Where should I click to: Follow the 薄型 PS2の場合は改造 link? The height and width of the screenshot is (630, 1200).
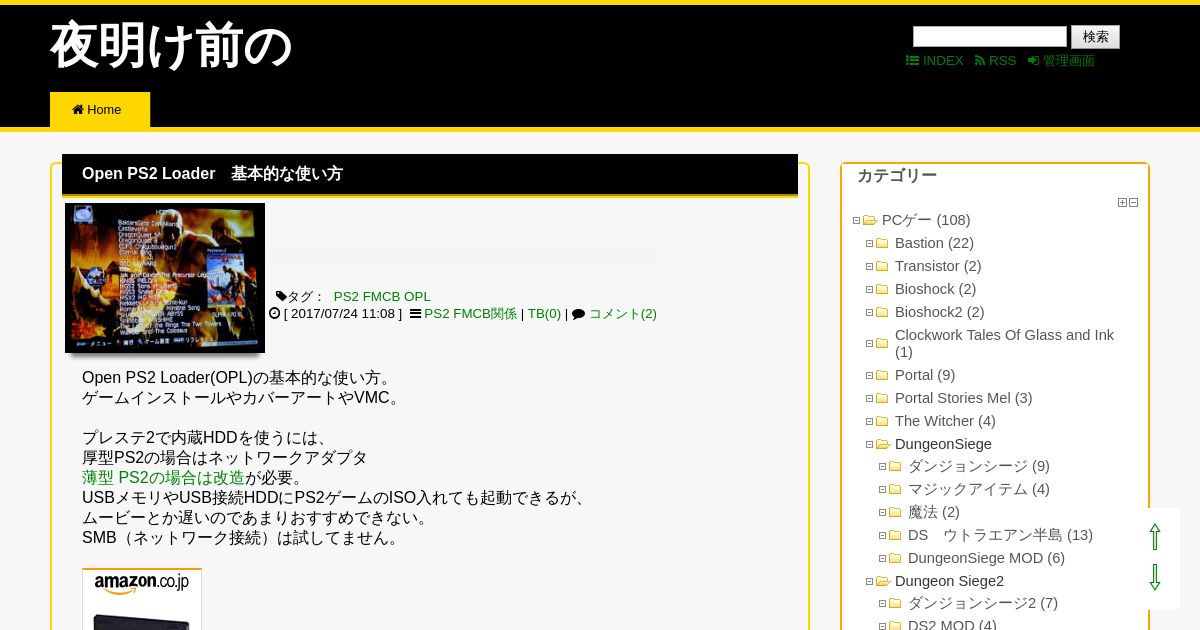pos(163,478)
